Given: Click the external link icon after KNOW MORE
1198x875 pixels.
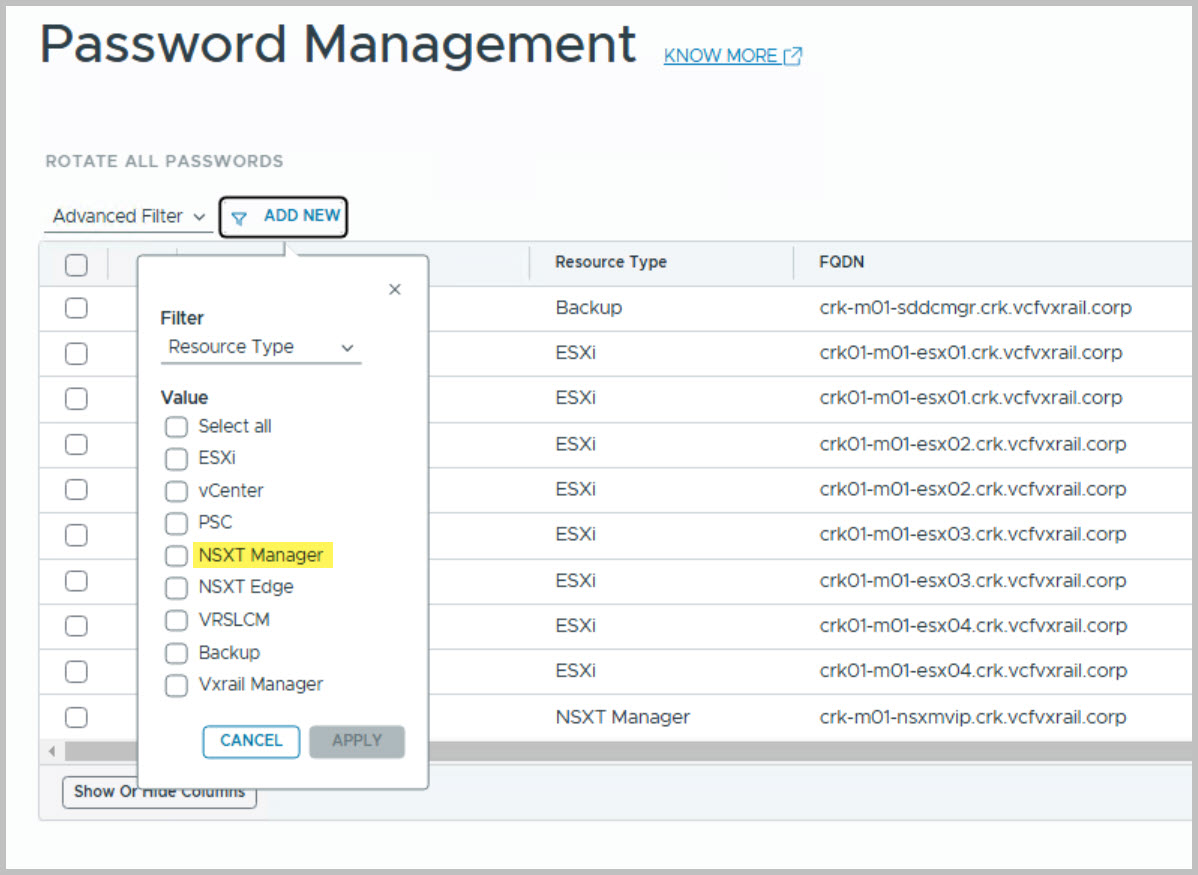Looking at the screenshot, I should [793, 56].
